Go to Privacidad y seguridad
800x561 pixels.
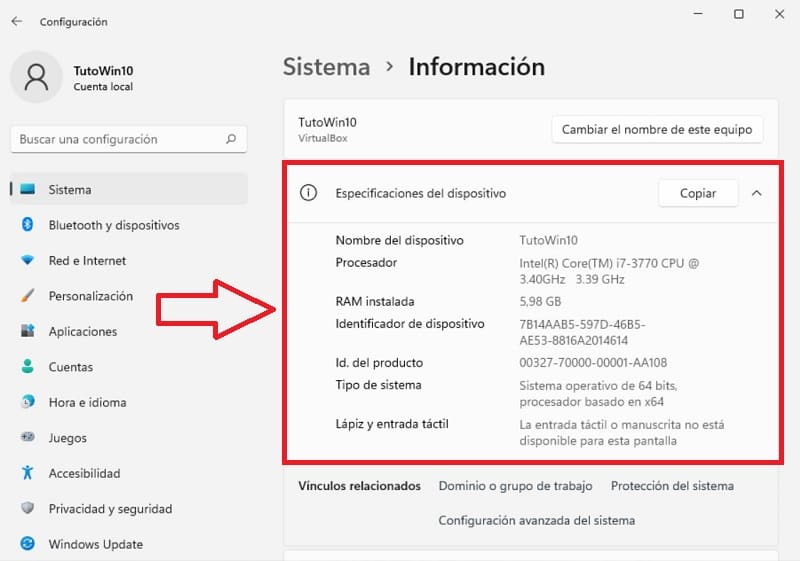pyautogui.click(x=129, y=508)
